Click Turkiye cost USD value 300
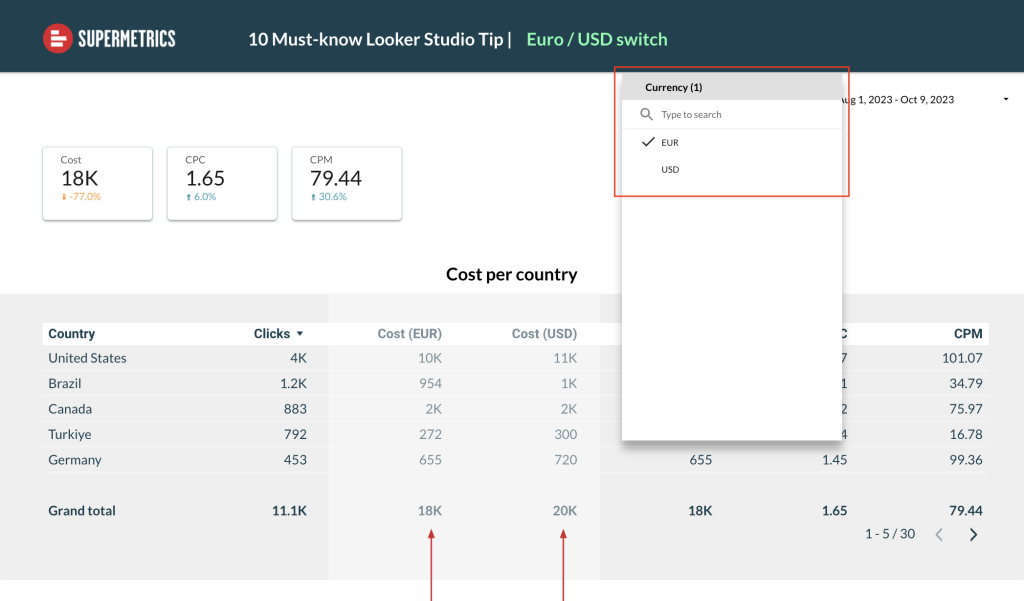Viewport: 1024px width, 601px height. [566, 434]
